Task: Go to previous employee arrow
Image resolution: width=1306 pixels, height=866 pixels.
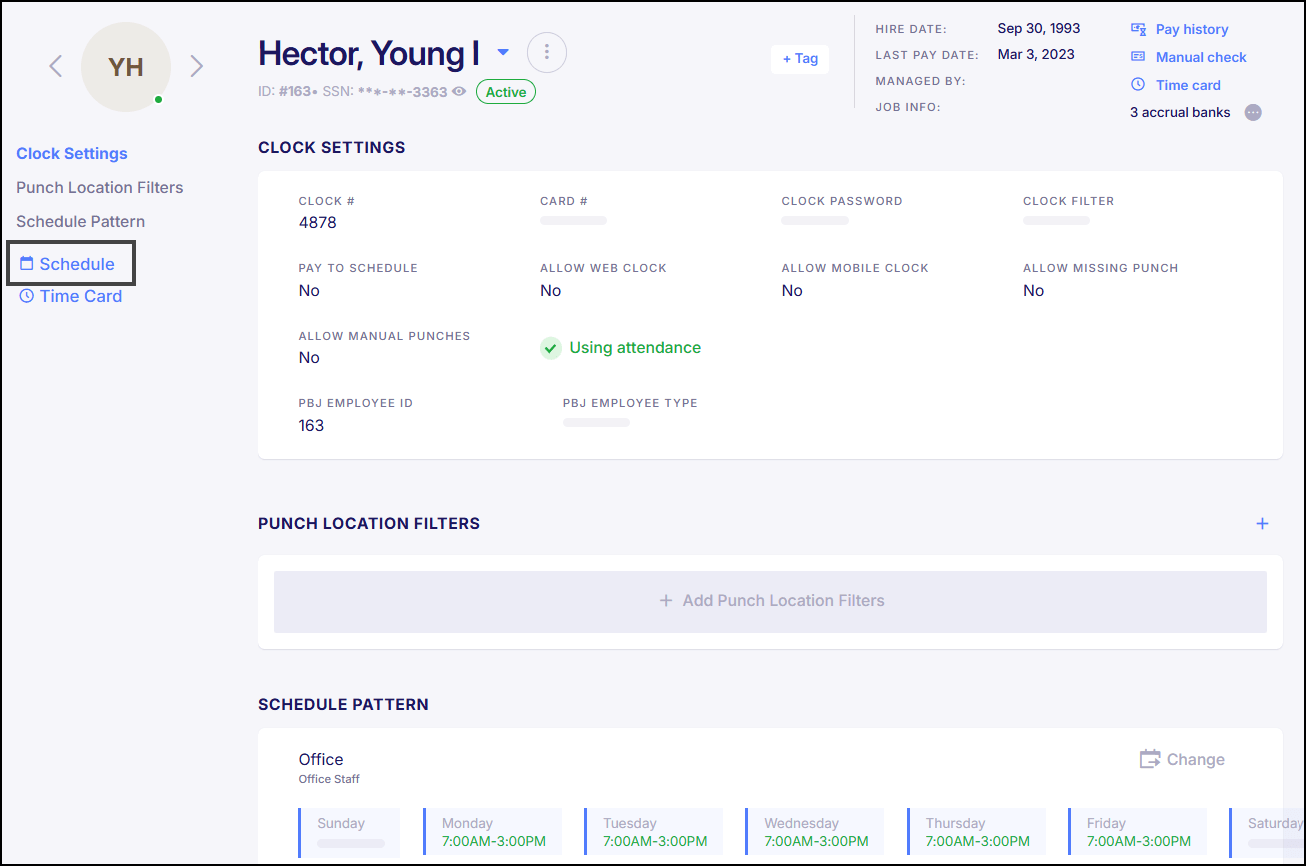Action: pos(56,67)
